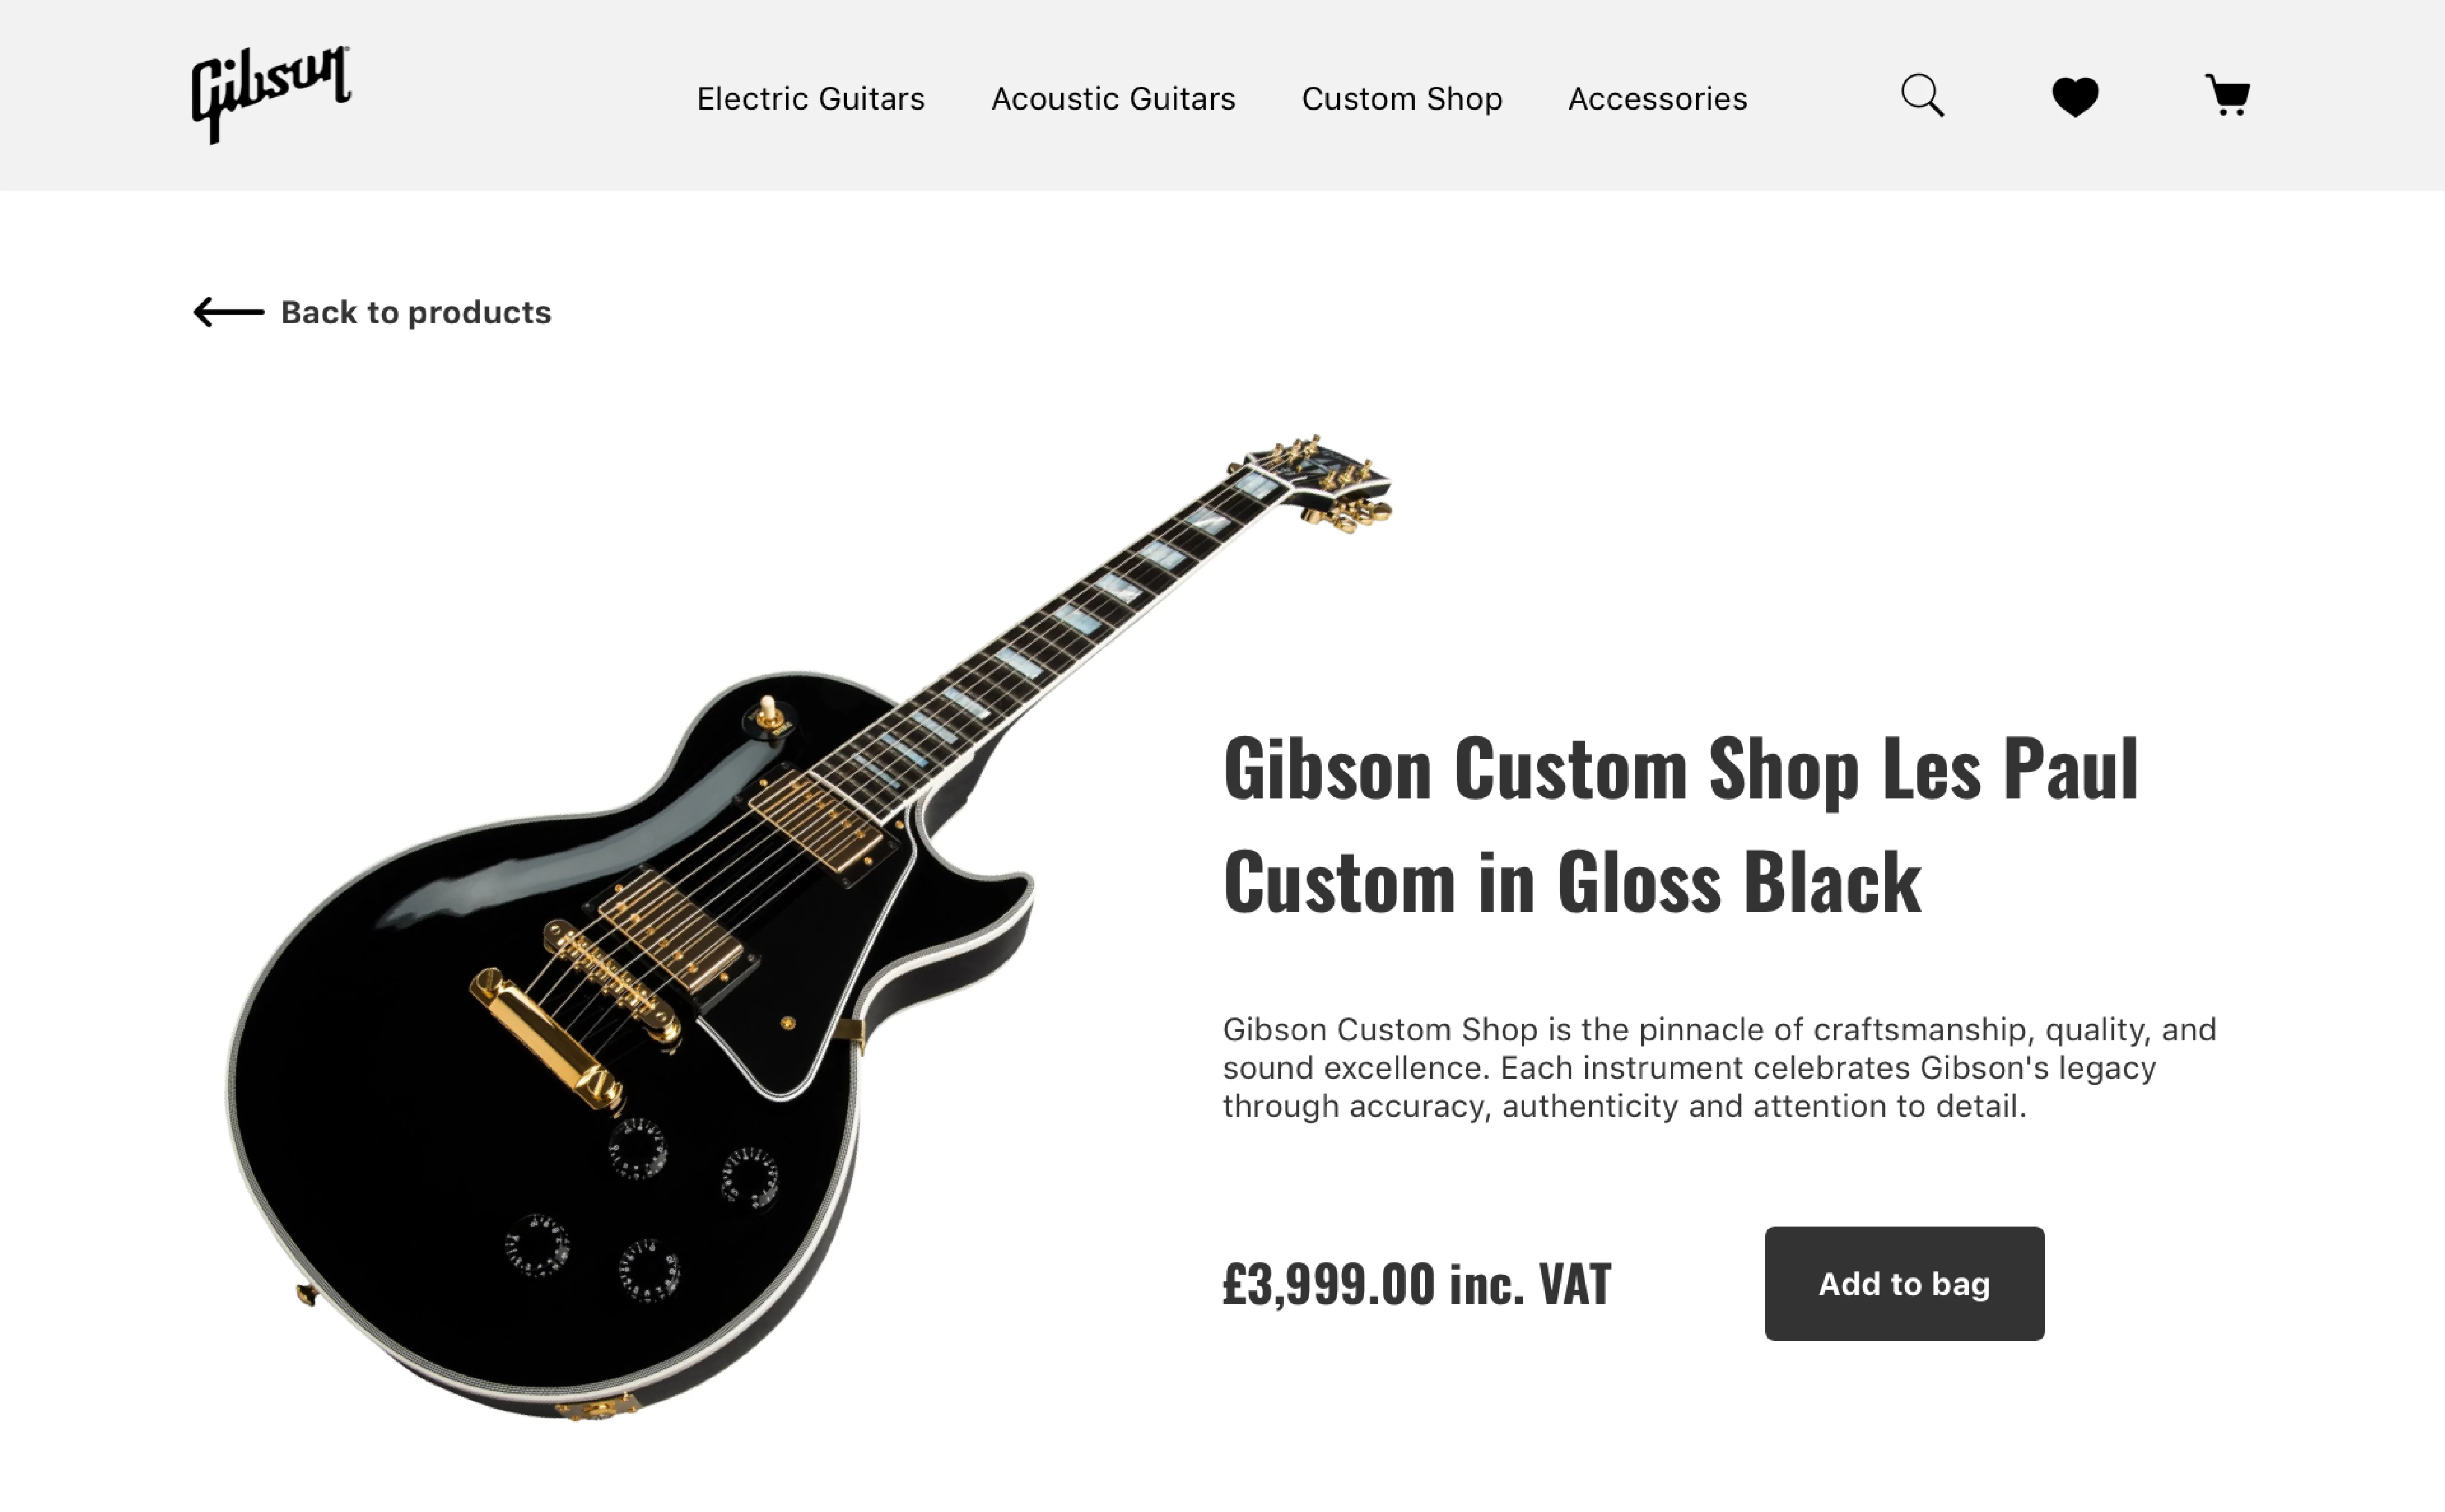Open the Accessories navigation item
Screen dimensions: 2445x1512
[x=1657, y=98]
